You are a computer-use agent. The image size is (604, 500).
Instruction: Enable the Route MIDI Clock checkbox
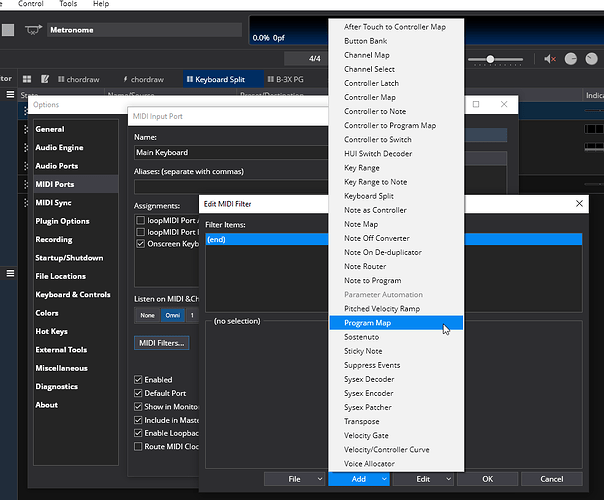[x=138, y=446]
